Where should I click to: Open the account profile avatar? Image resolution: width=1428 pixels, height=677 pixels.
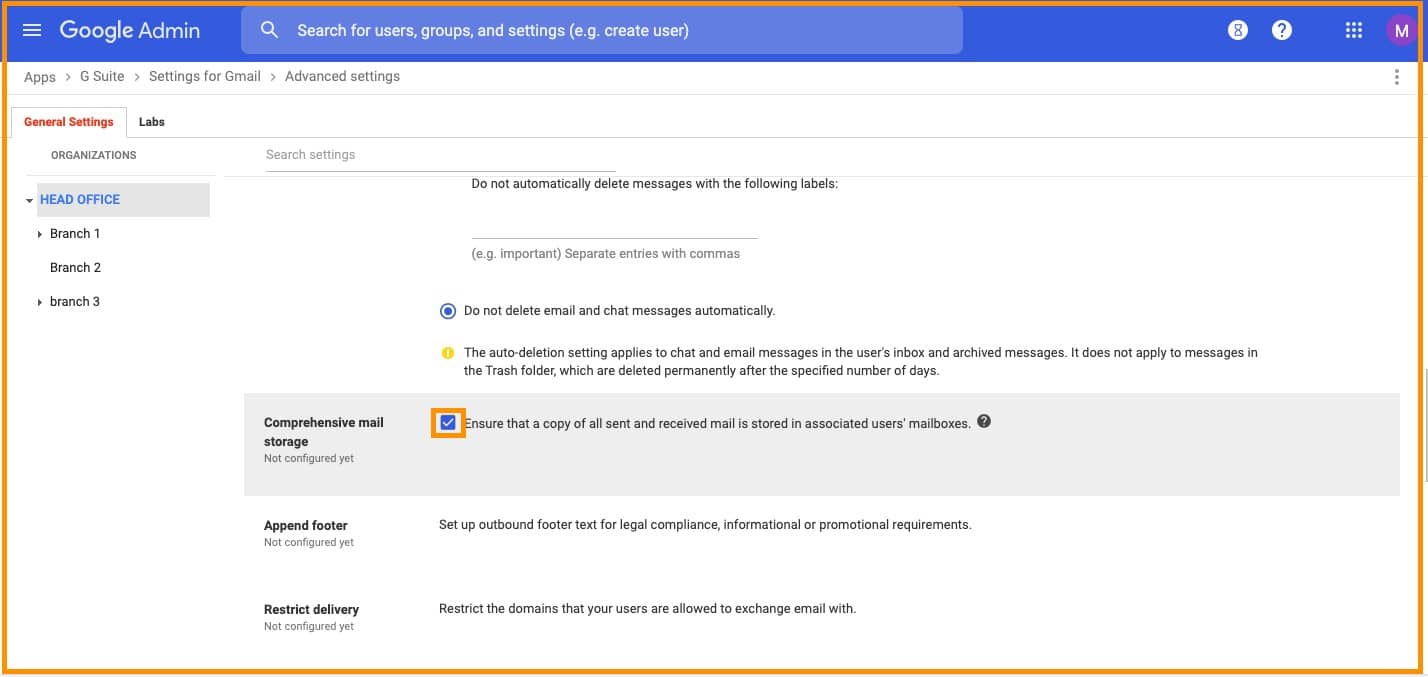[1401, 31]
